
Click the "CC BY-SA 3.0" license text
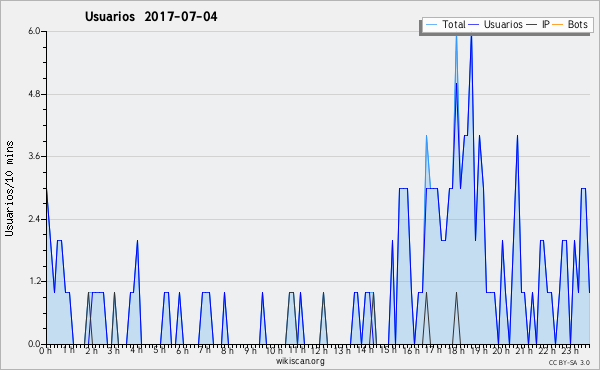pyautogui.click(x=569, y=363)
